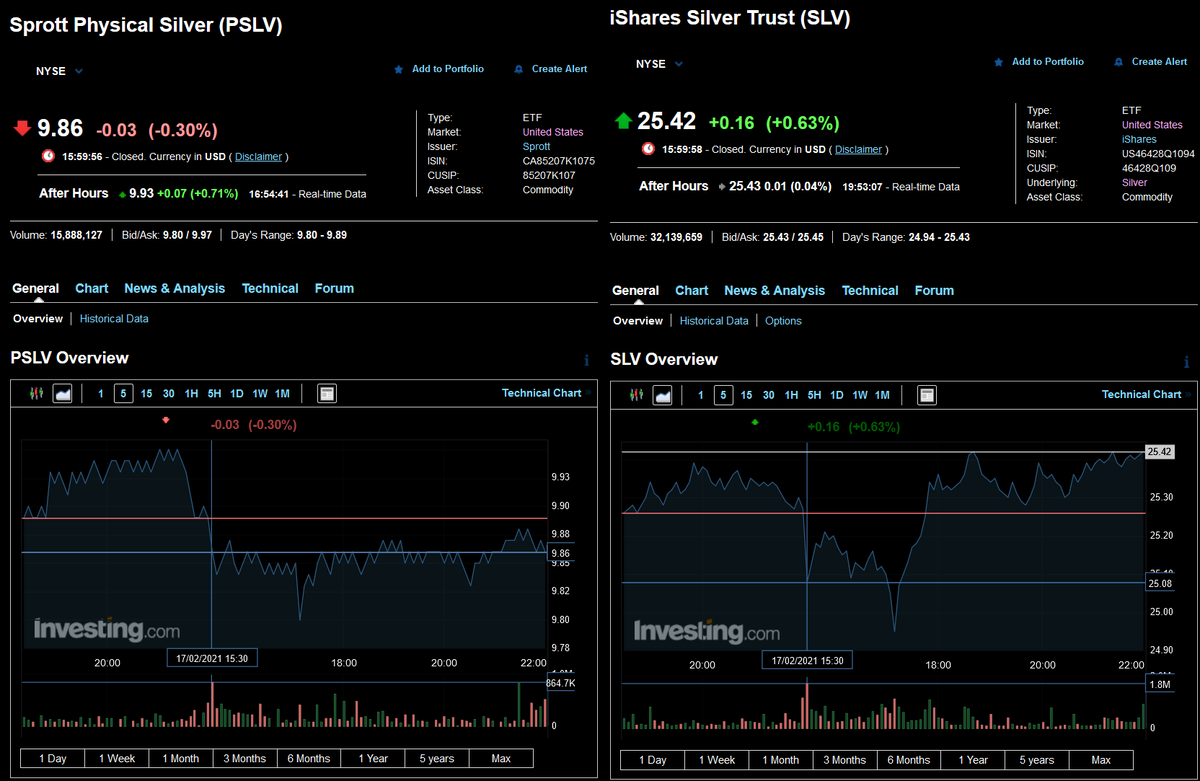
Task: Click SLV Disclaimer link
Action: coord(858,150)
